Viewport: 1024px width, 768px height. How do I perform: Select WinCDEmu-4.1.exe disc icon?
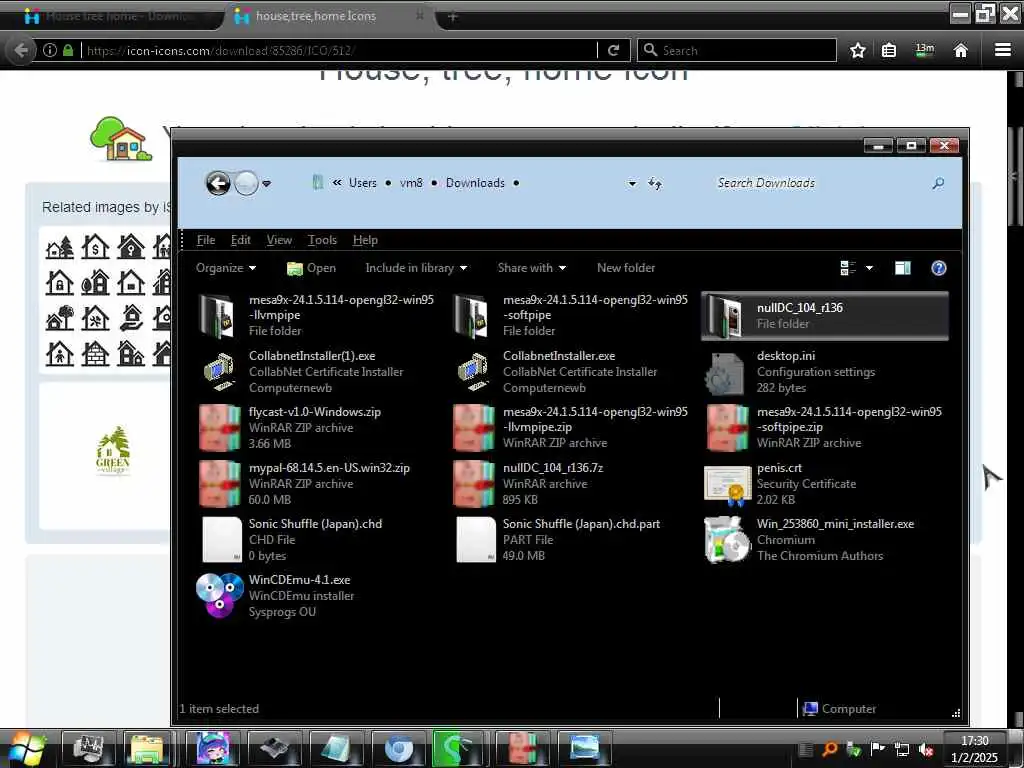coord(219,595)
